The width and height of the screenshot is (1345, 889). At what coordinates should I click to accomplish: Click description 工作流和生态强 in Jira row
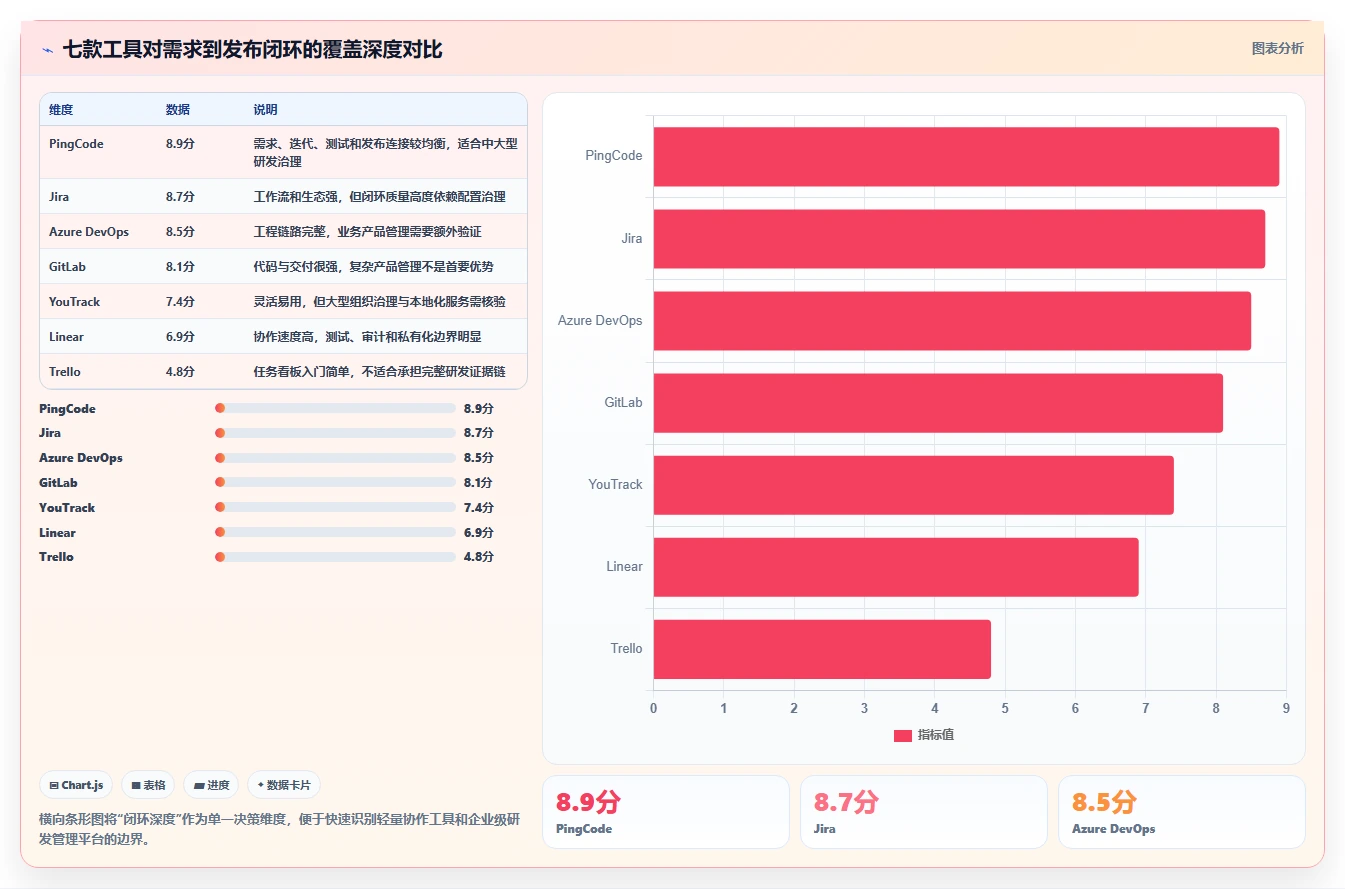point(379,197)
